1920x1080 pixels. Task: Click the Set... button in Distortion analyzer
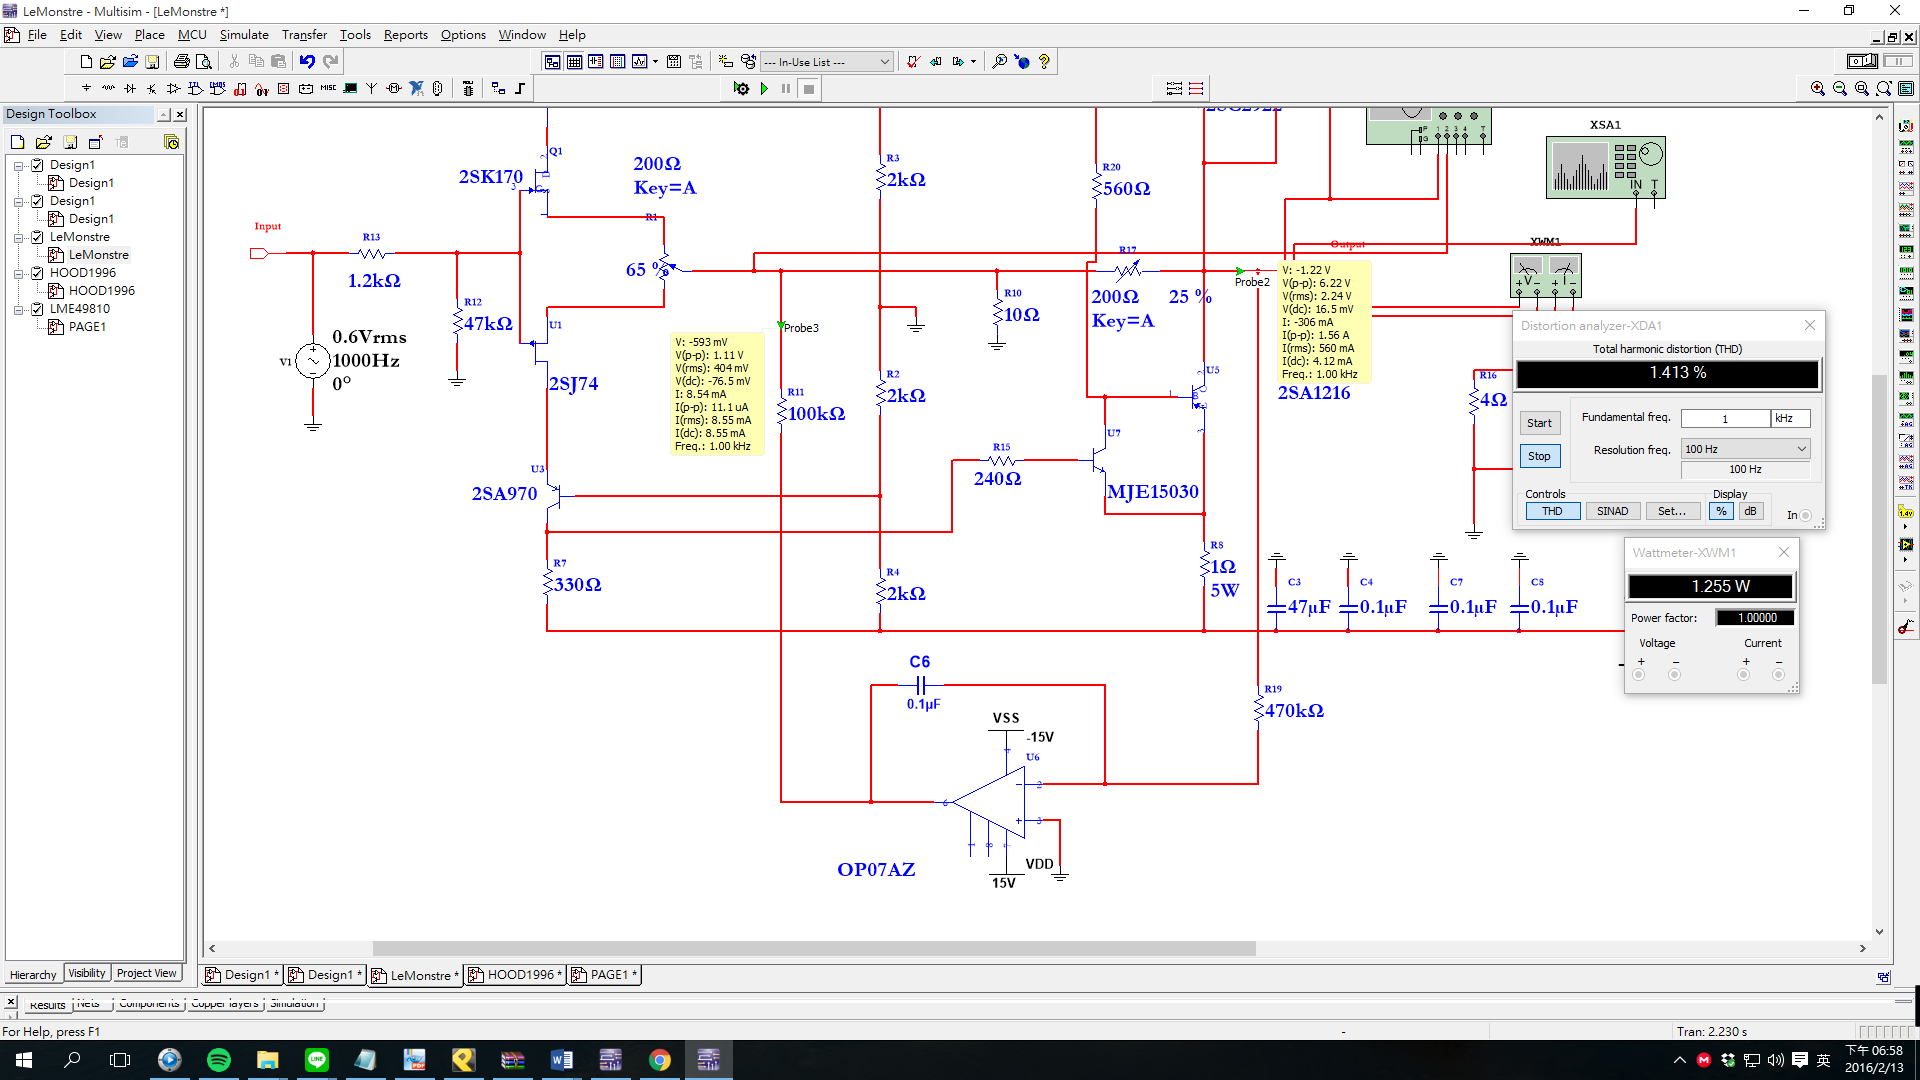1671,511
